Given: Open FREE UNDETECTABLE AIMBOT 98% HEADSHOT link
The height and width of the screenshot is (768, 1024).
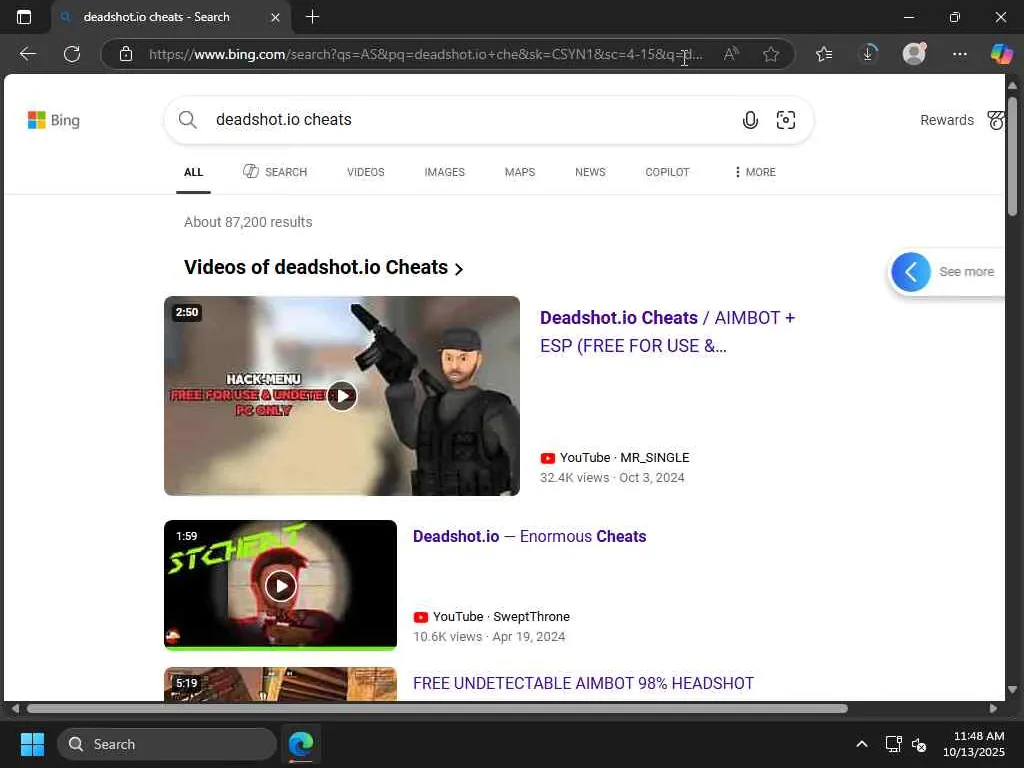Looking at the screenshot, I should pyautogui.click(x=583, y=684).
